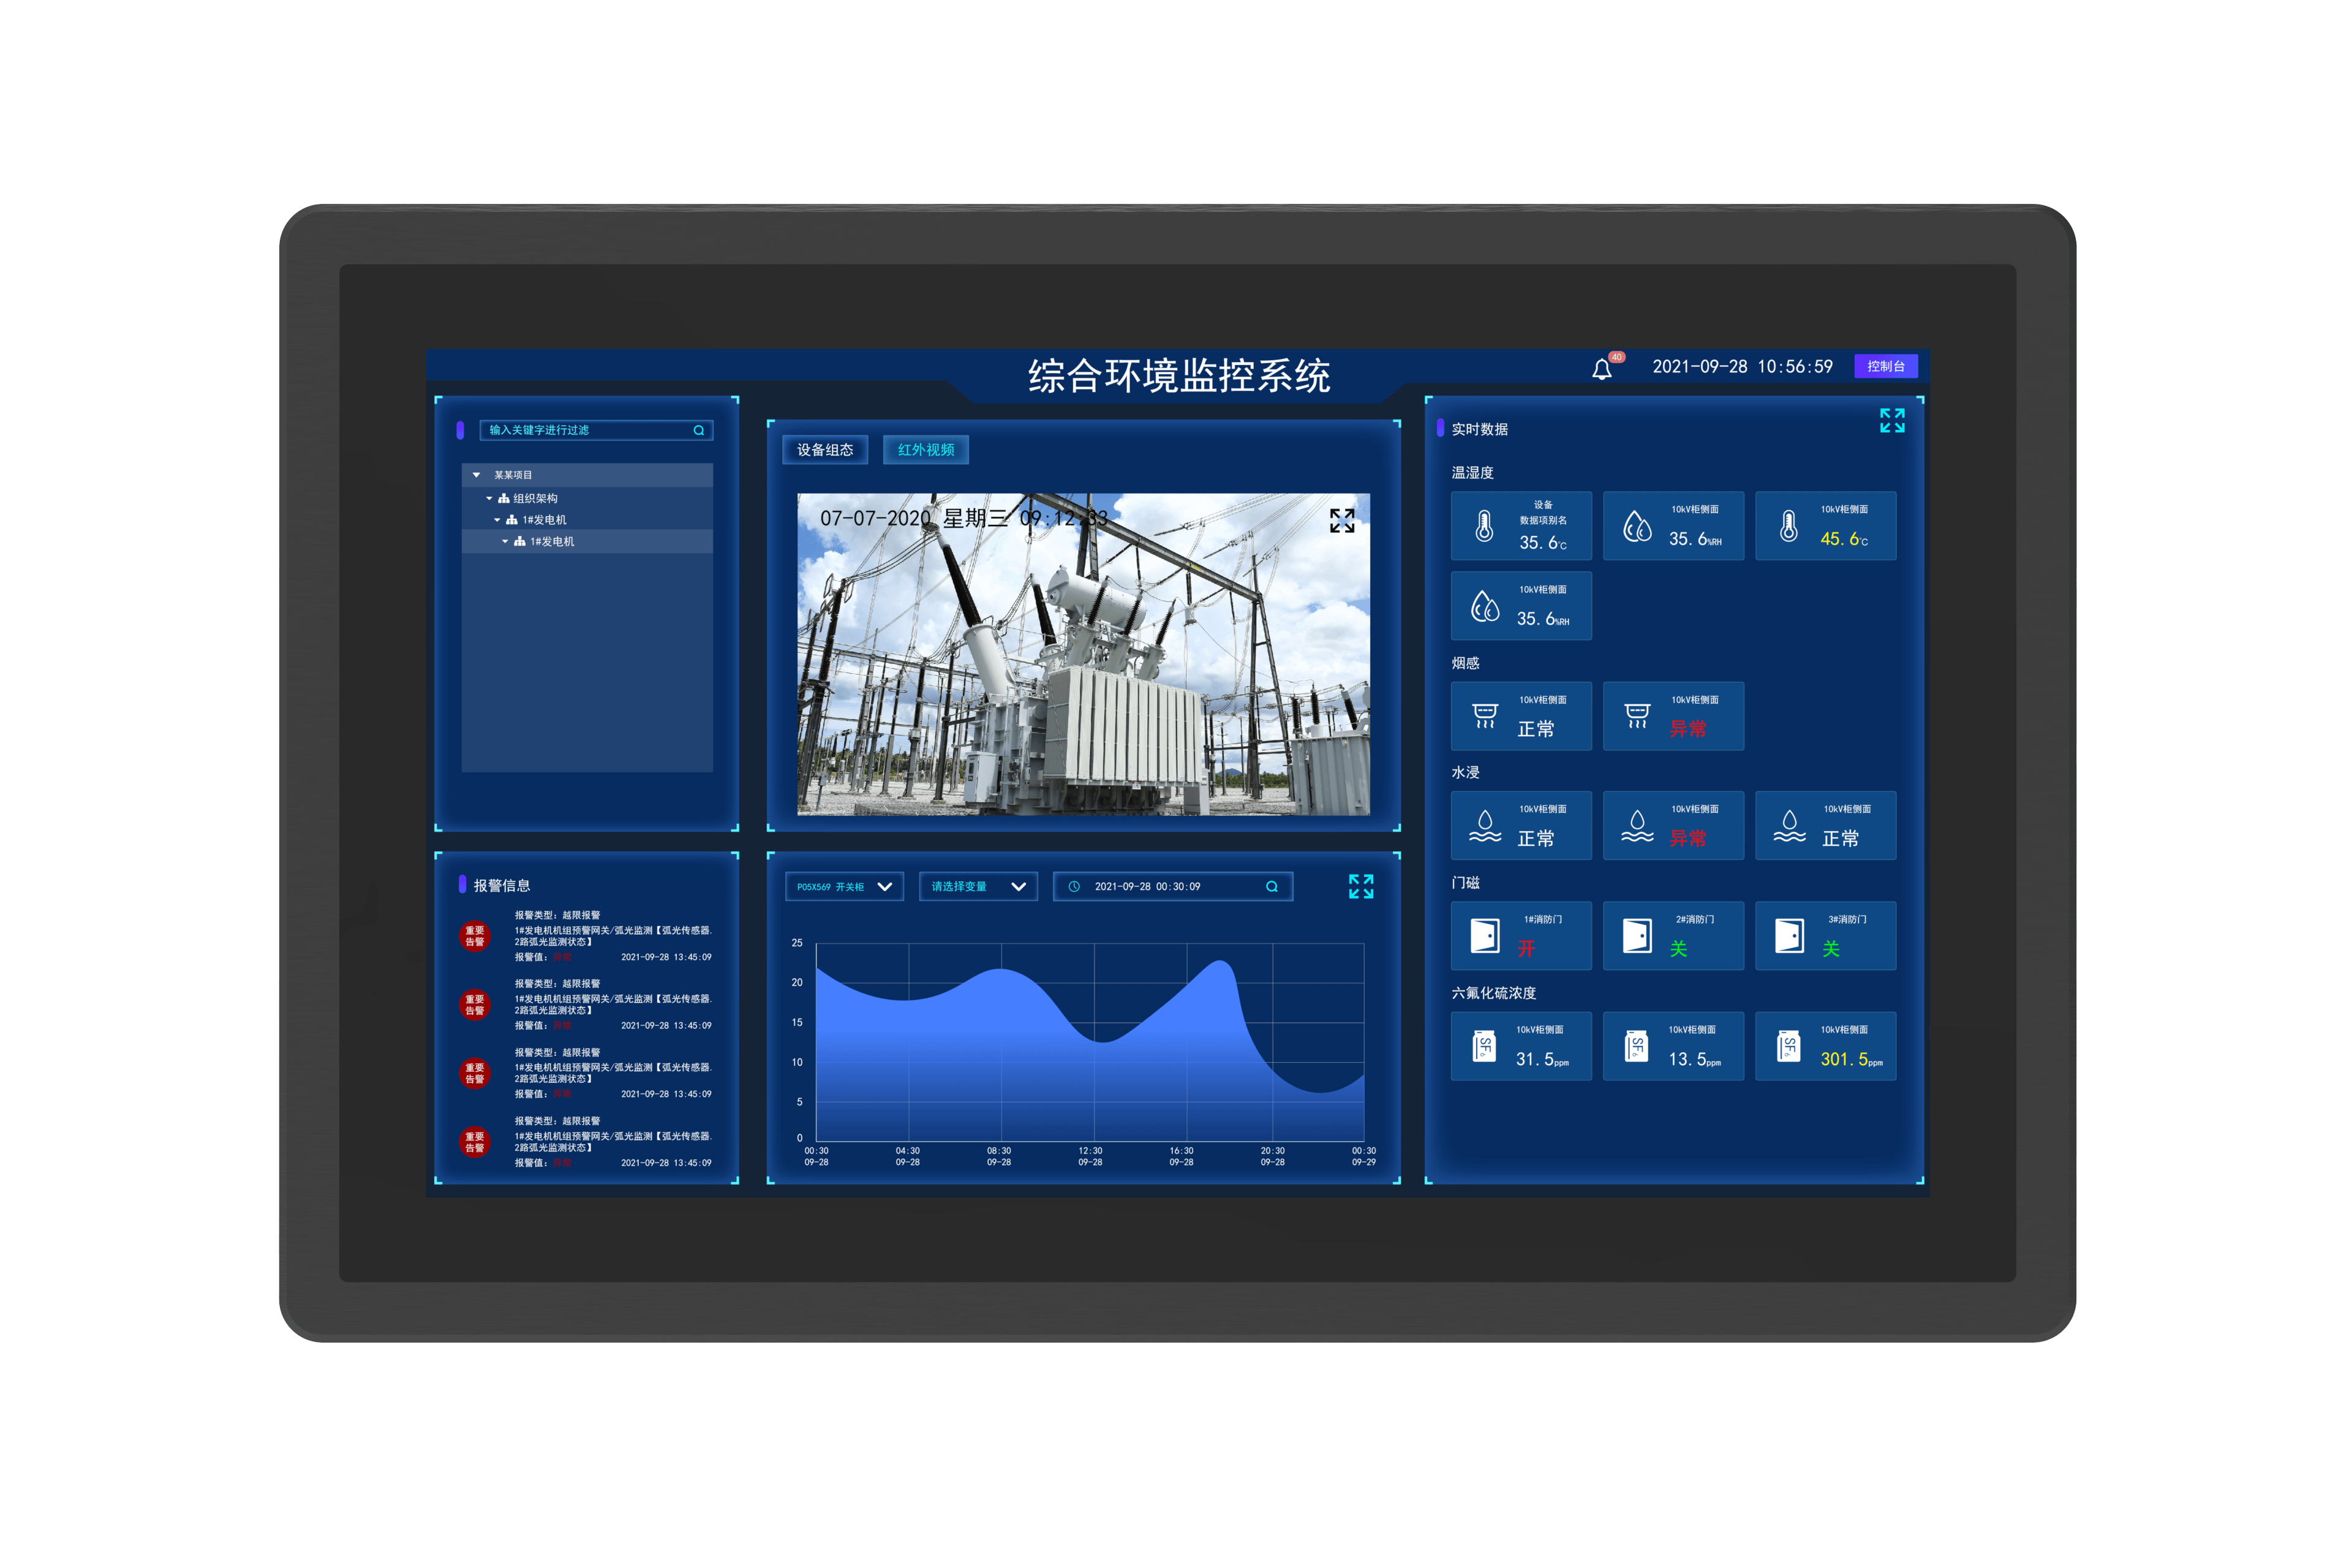Expand the 实时数据 panel to fullscreen
Screen dimensions: 2352x1568
1892,420
